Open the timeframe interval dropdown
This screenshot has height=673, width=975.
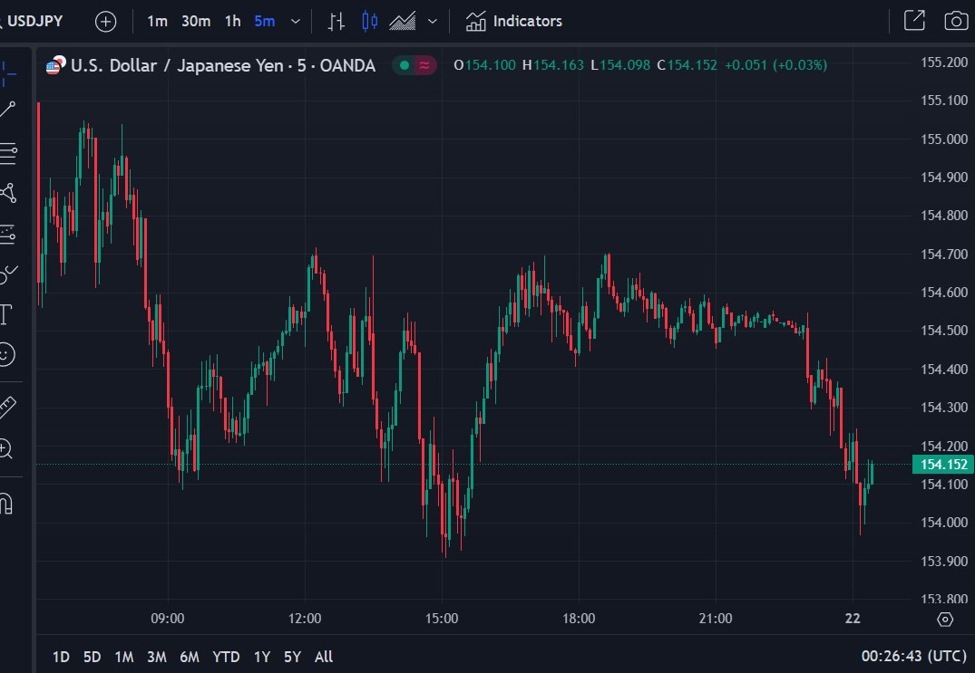point(294,21)
